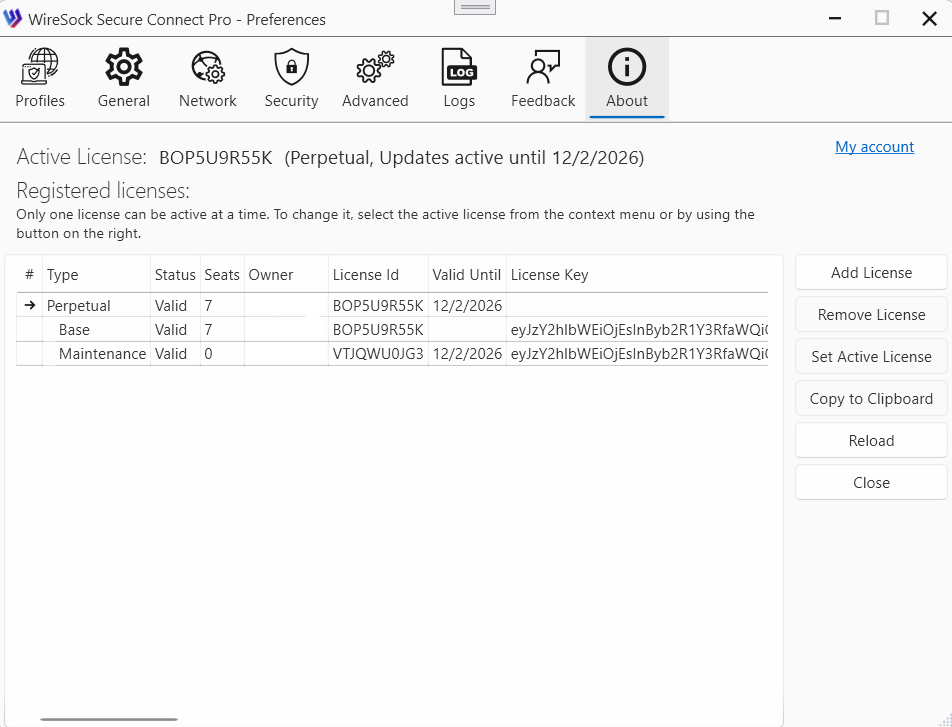The image size is (952, 727).
Task: Open the Profiles shield globe icon
Action: (x=40, y=68)
